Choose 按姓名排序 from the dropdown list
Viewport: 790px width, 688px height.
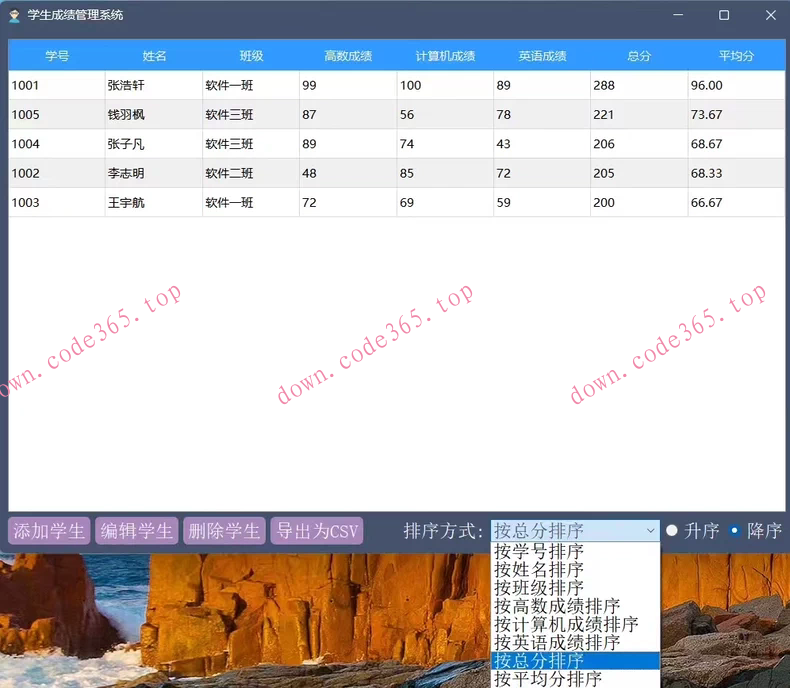(x=575, y=569)
